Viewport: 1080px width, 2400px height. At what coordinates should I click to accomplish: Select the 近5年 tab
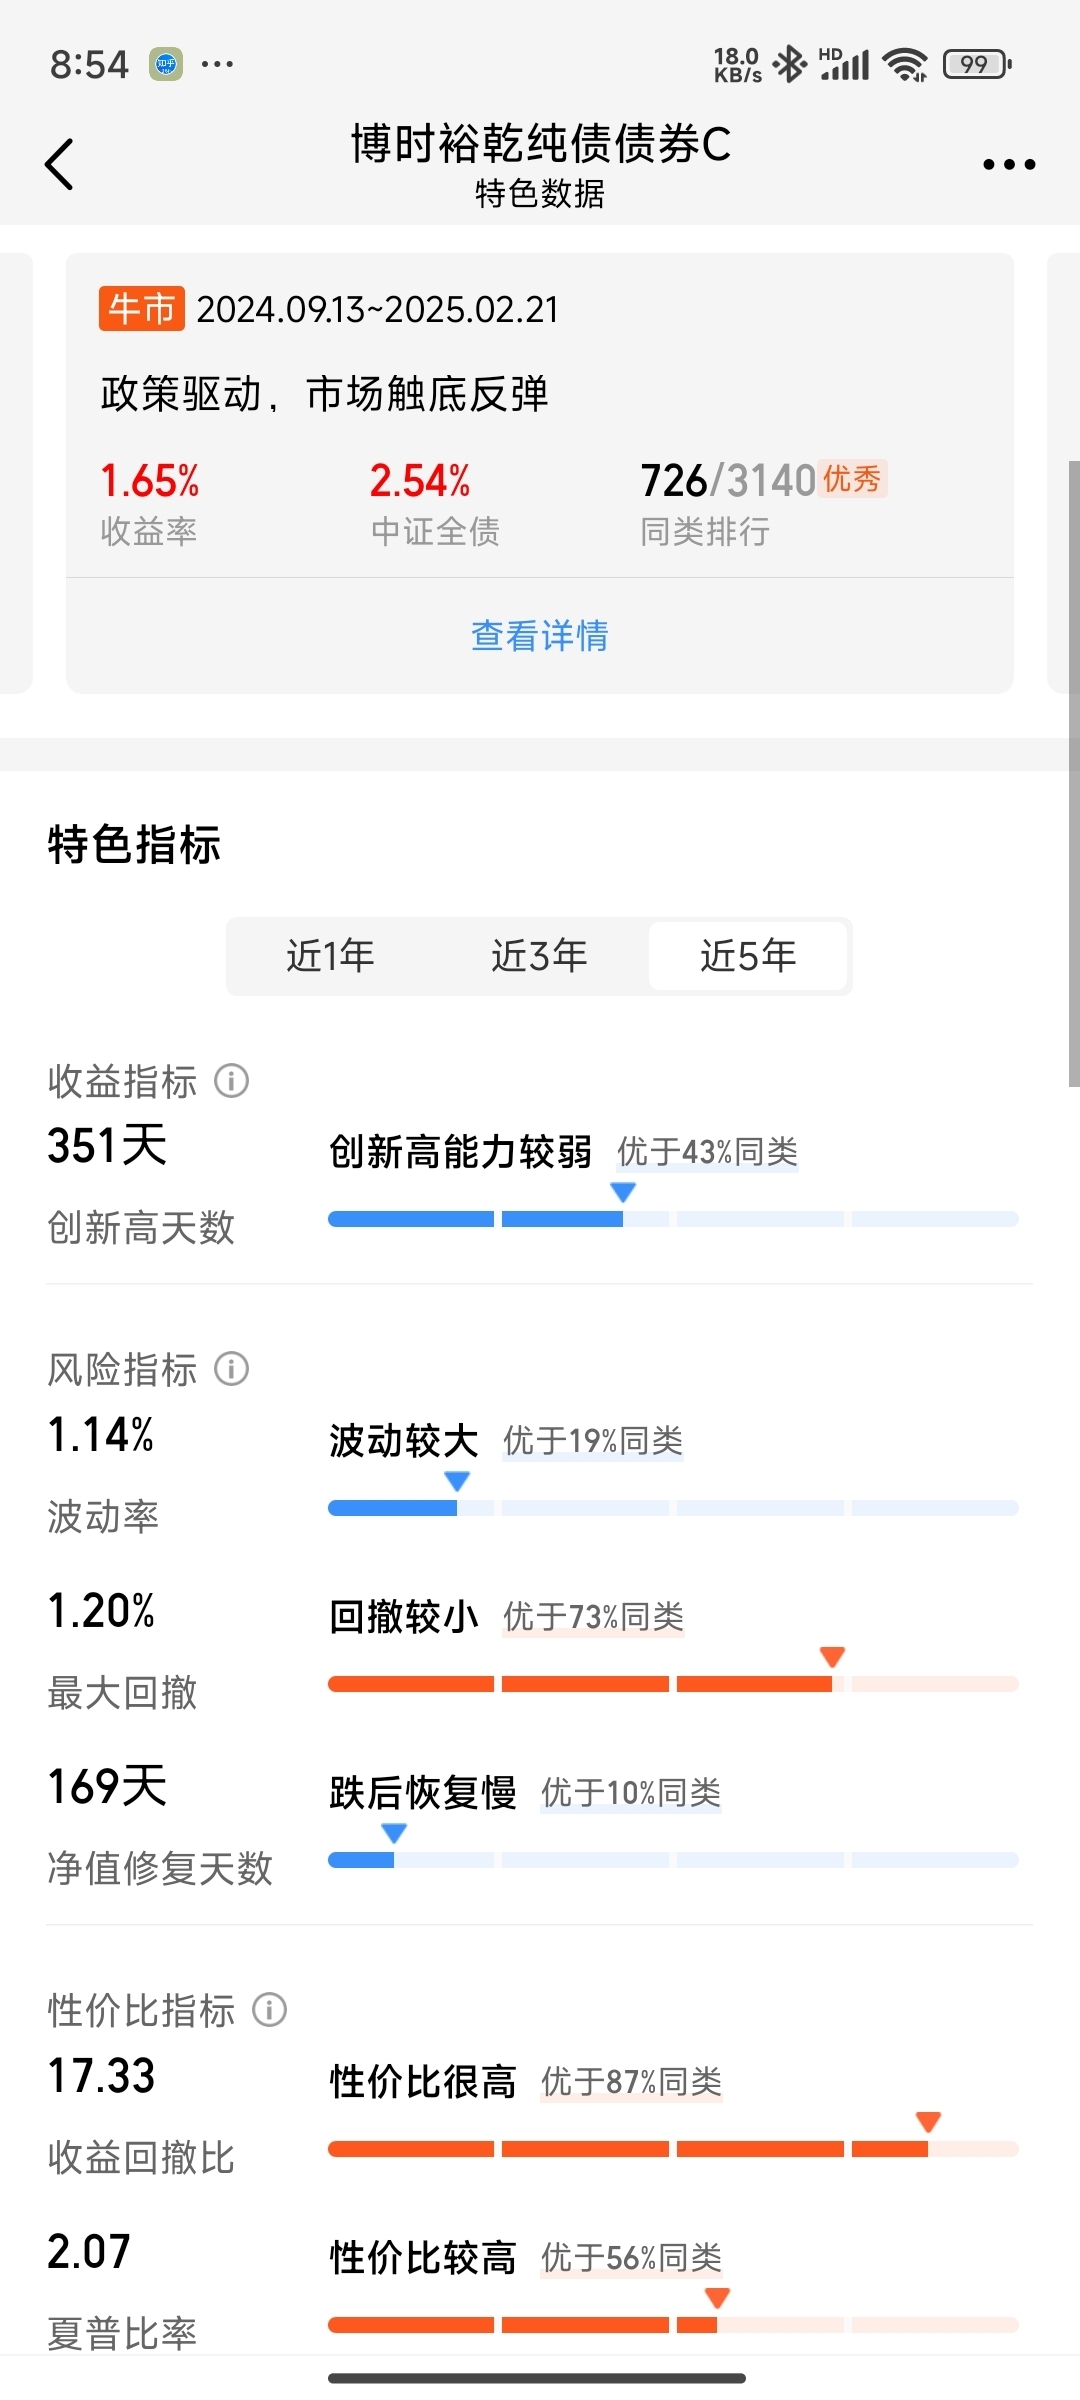(x=748, y=956)
